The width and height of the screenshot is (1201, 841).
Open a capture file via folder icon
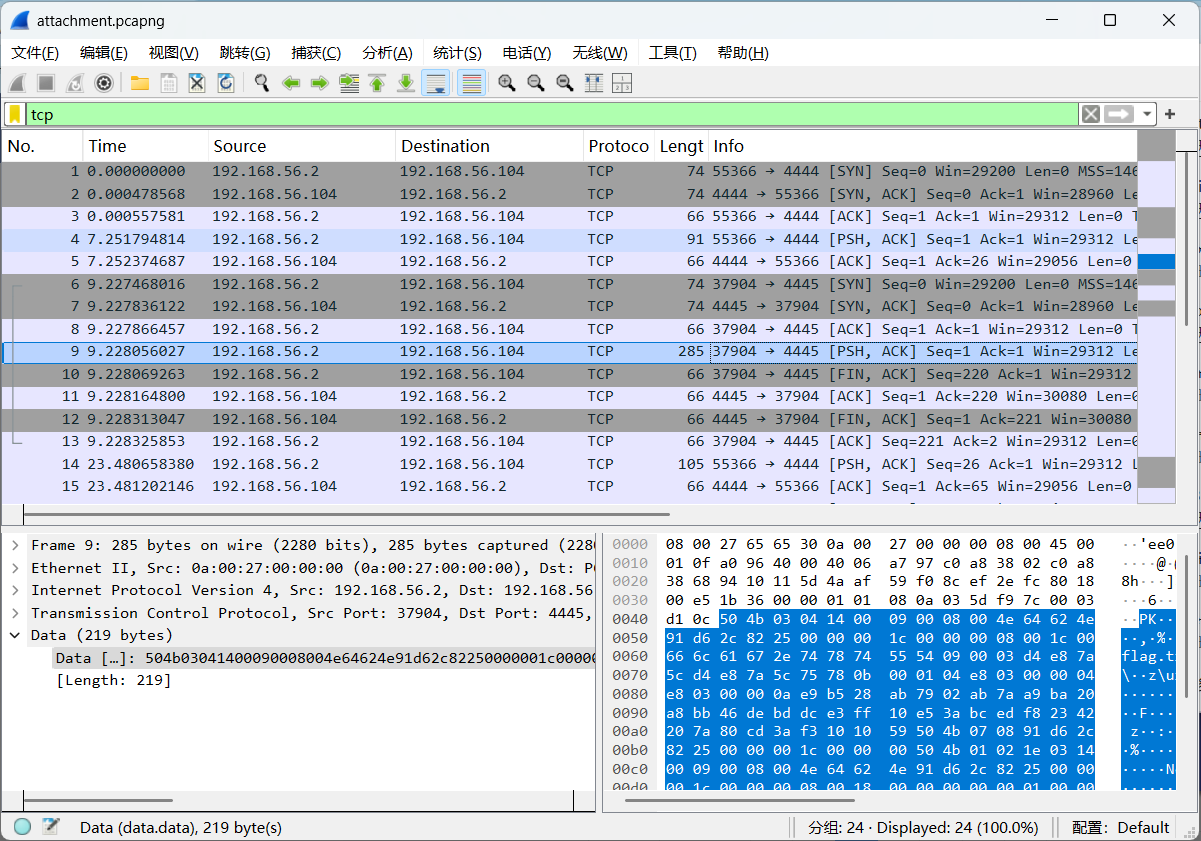point(140,83)
